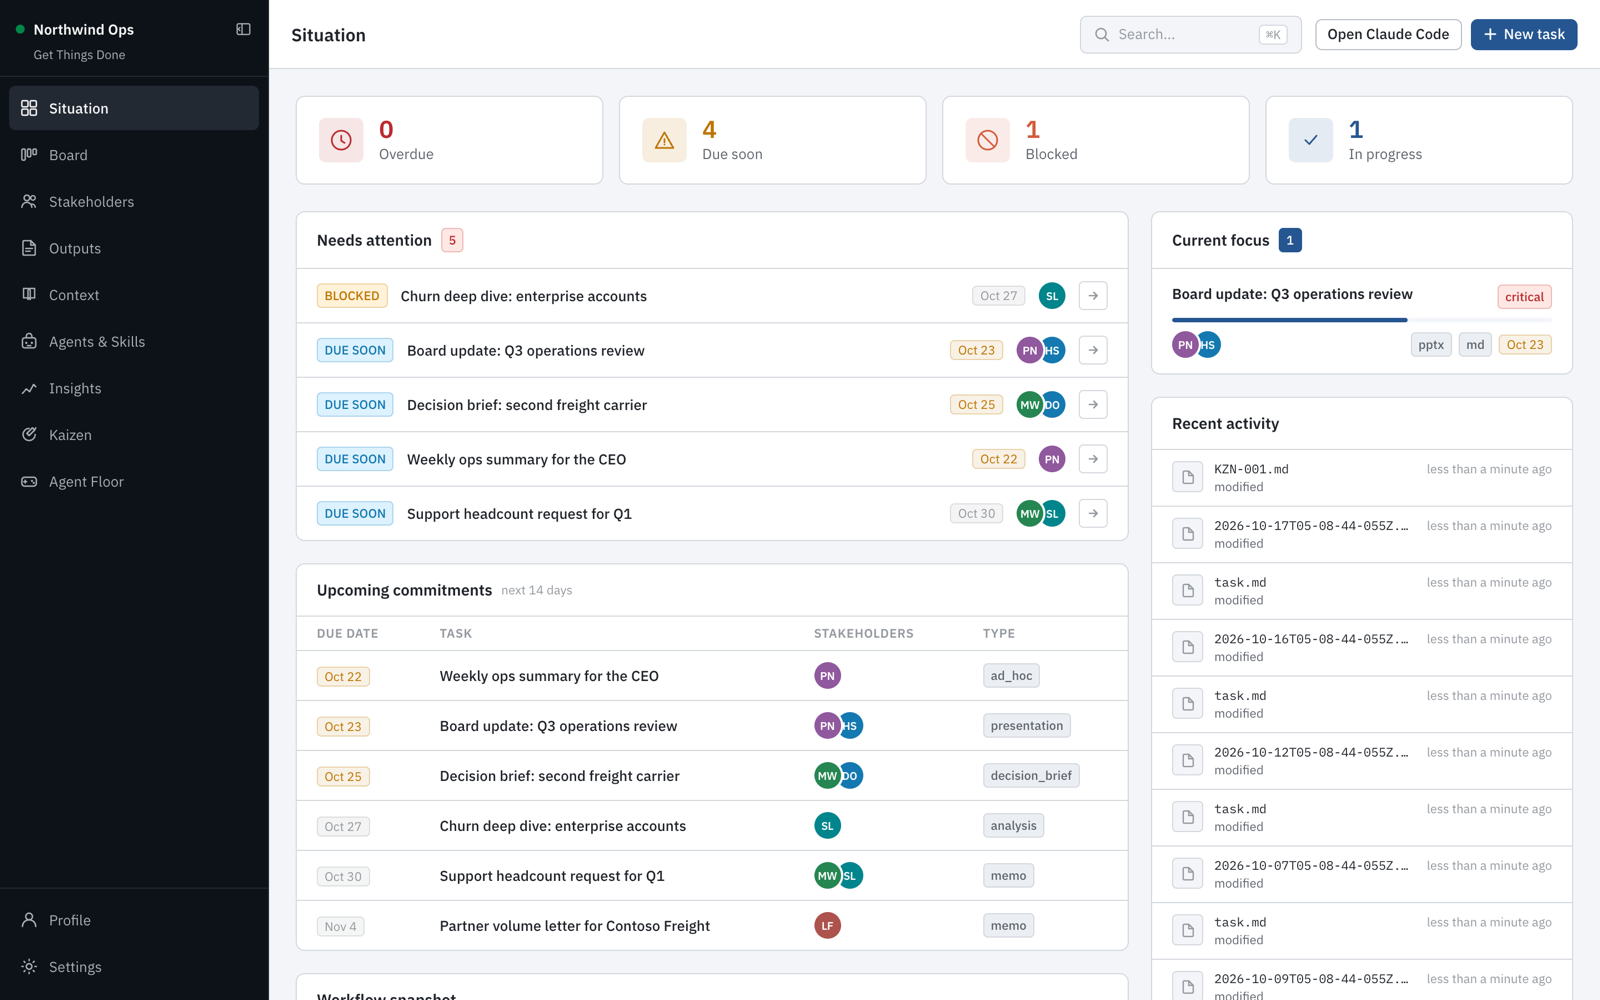1600x1000 pixels.
Task: Open the Outputs document icon
Action: (x=29, y=248)
